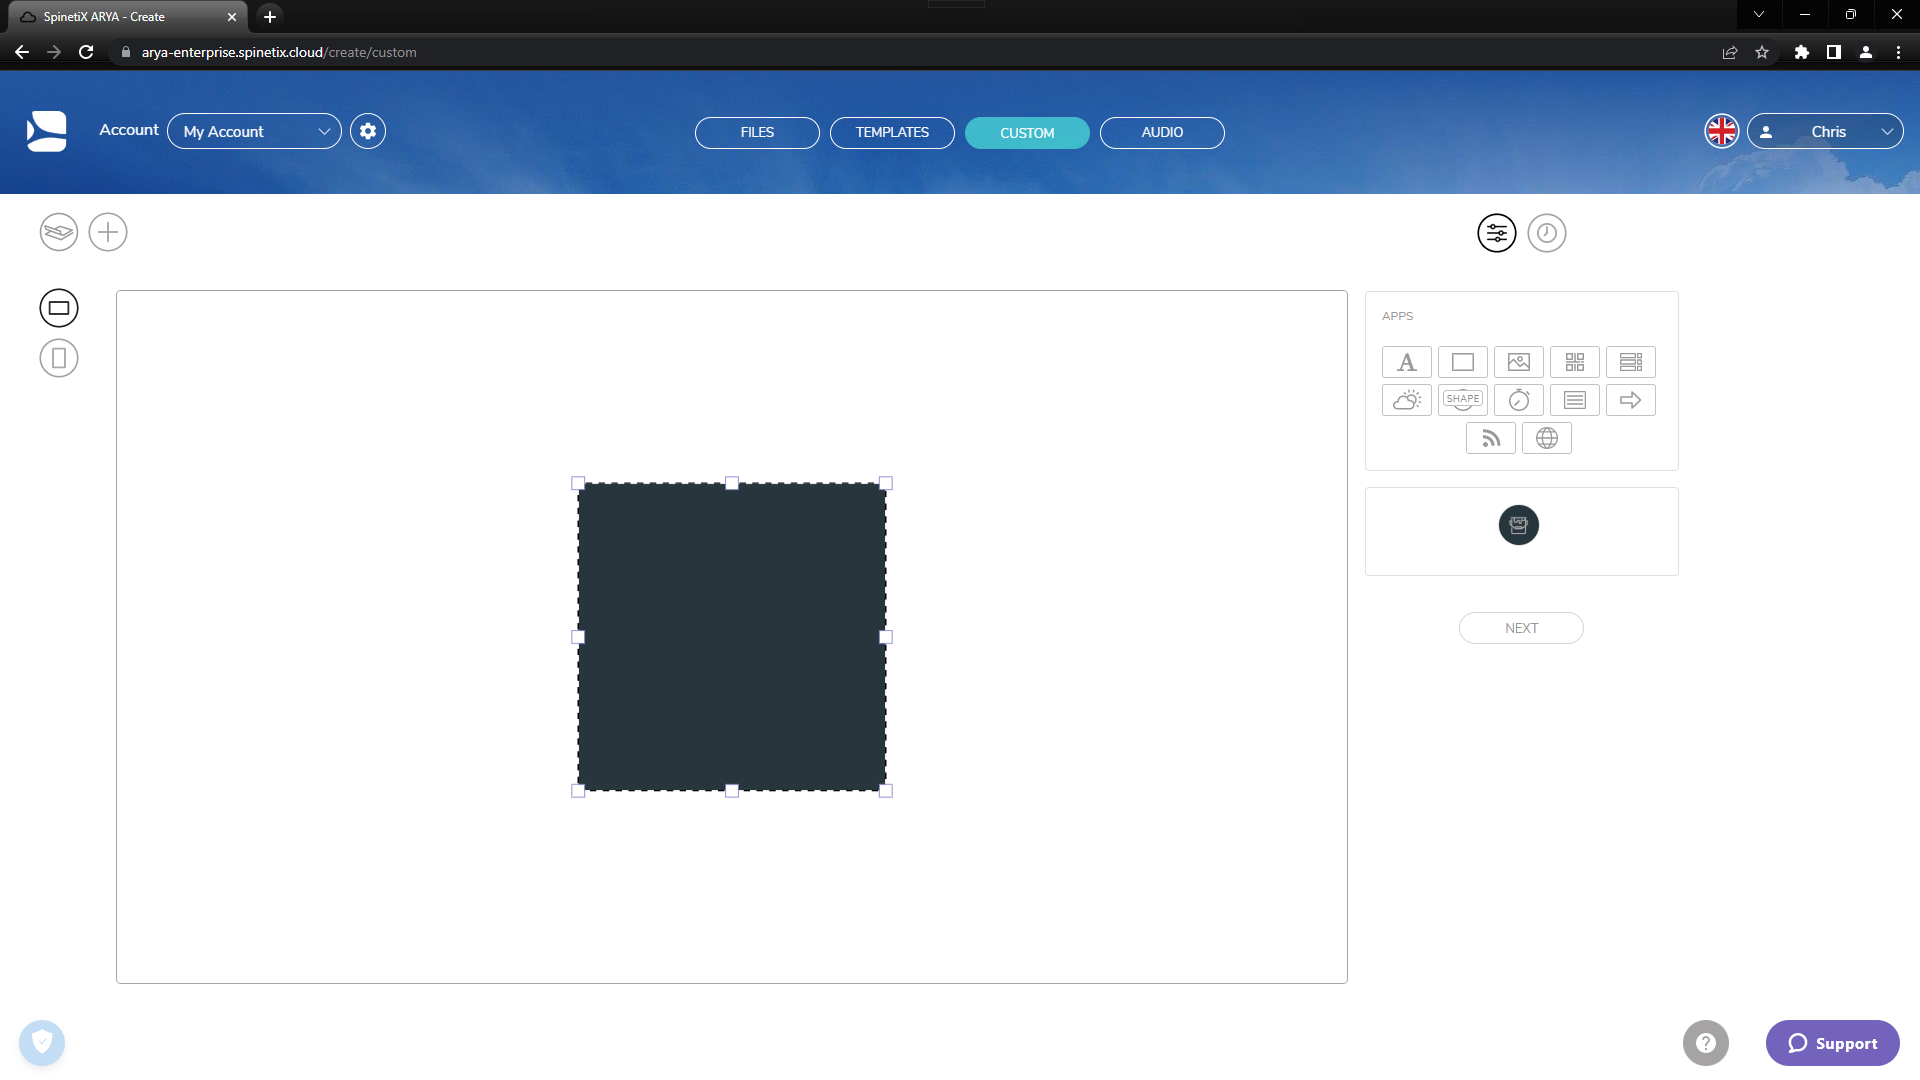Open the Weather app widget
The width and height of the screenshot is (1920, 1080).
coord(1407,400)
